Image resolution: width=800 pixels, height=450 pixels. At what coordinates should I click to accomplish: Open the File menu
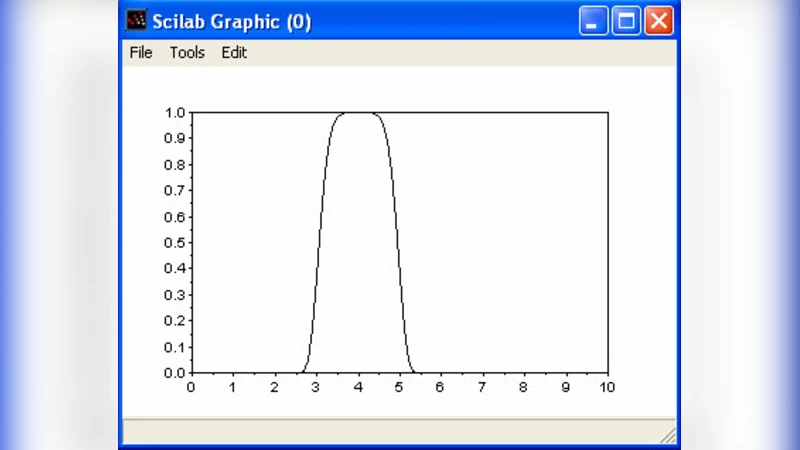[x=141, y=53]
